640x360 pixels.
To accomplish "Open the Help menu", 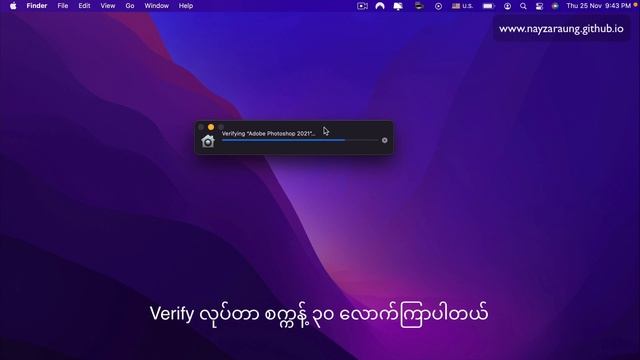I will [186, 6].
